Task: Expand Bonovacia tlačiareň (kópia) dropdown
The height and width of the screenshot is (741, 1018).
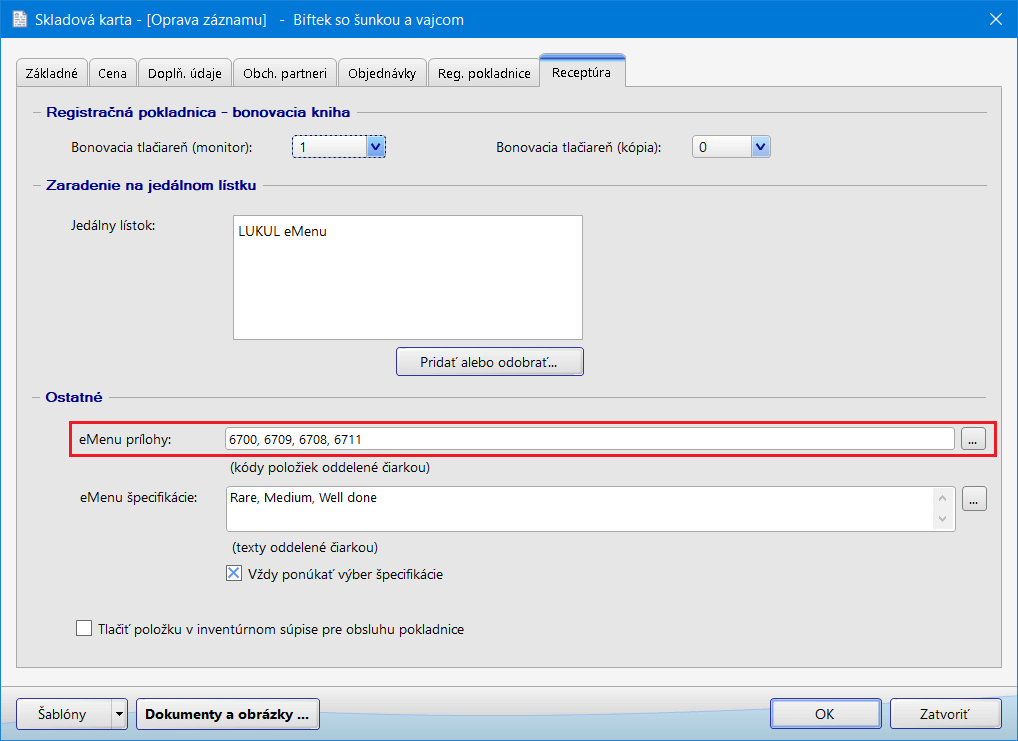Action: click(x=760, y=147)
